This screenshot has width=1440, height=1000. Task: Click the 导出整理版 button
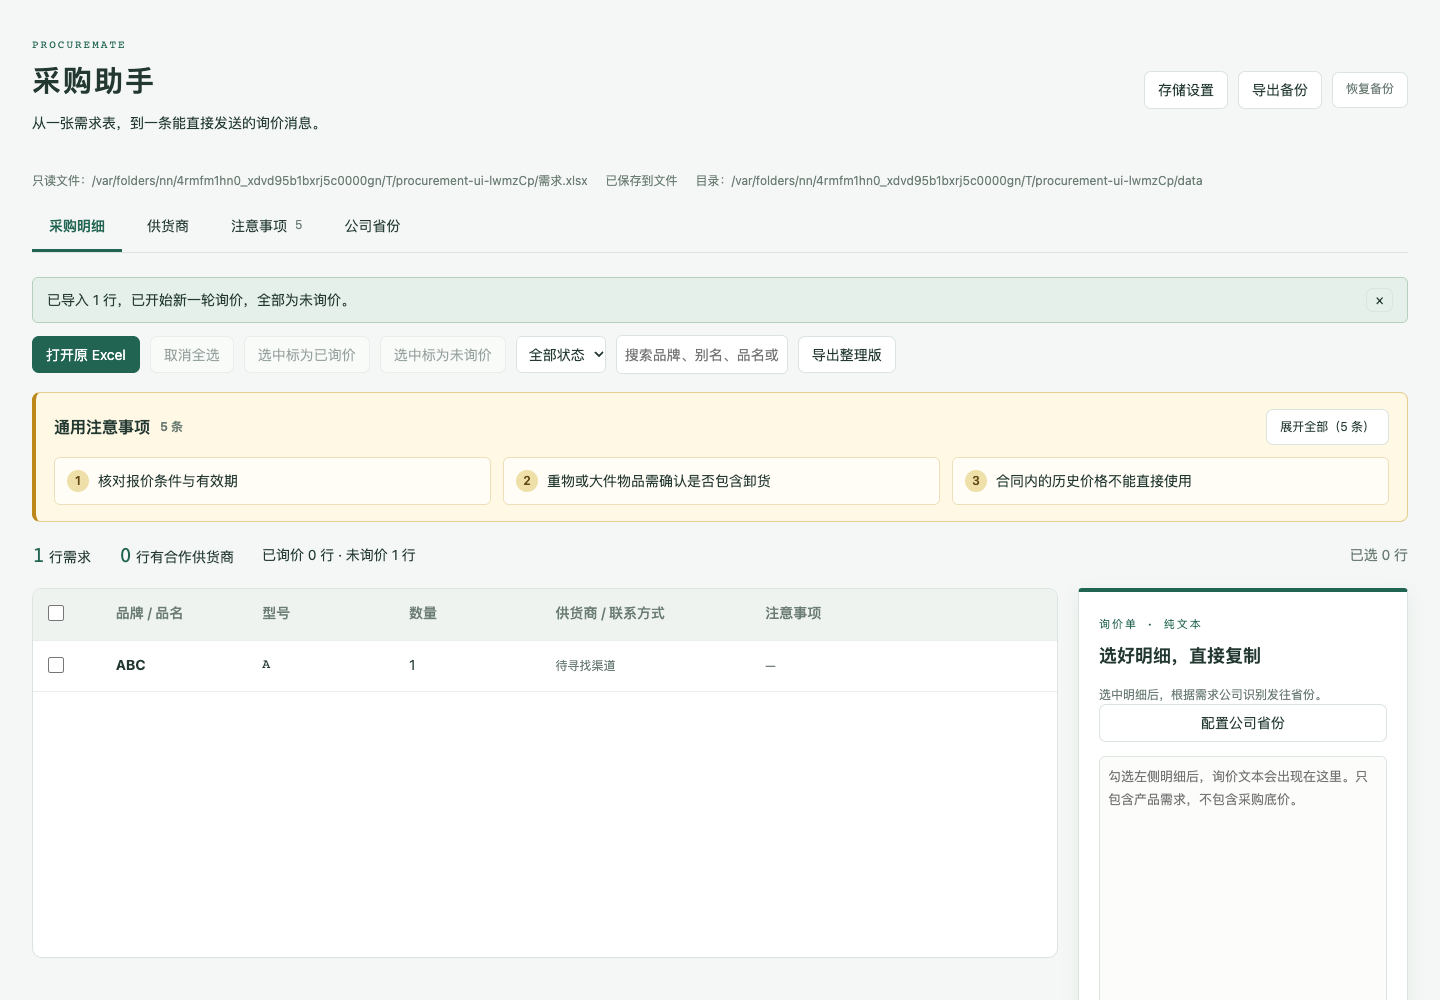coord(847,355)
